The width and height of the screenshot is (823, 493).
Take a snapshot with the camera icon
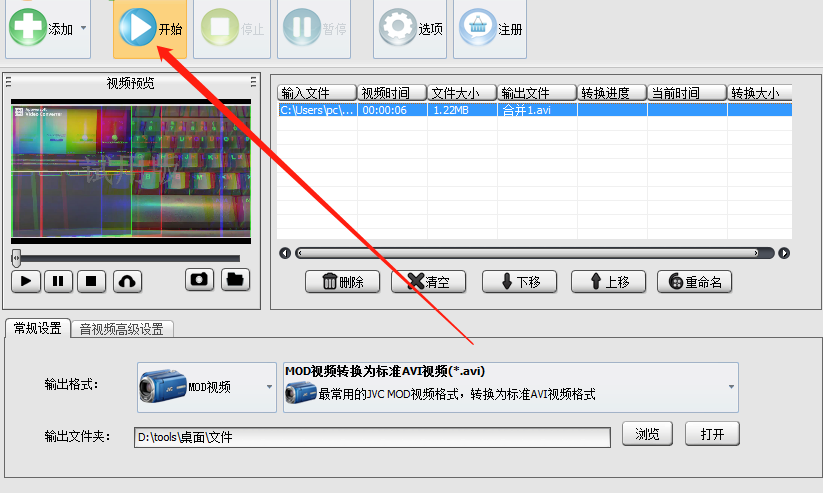pyautogui.click(x=199, y=279)
